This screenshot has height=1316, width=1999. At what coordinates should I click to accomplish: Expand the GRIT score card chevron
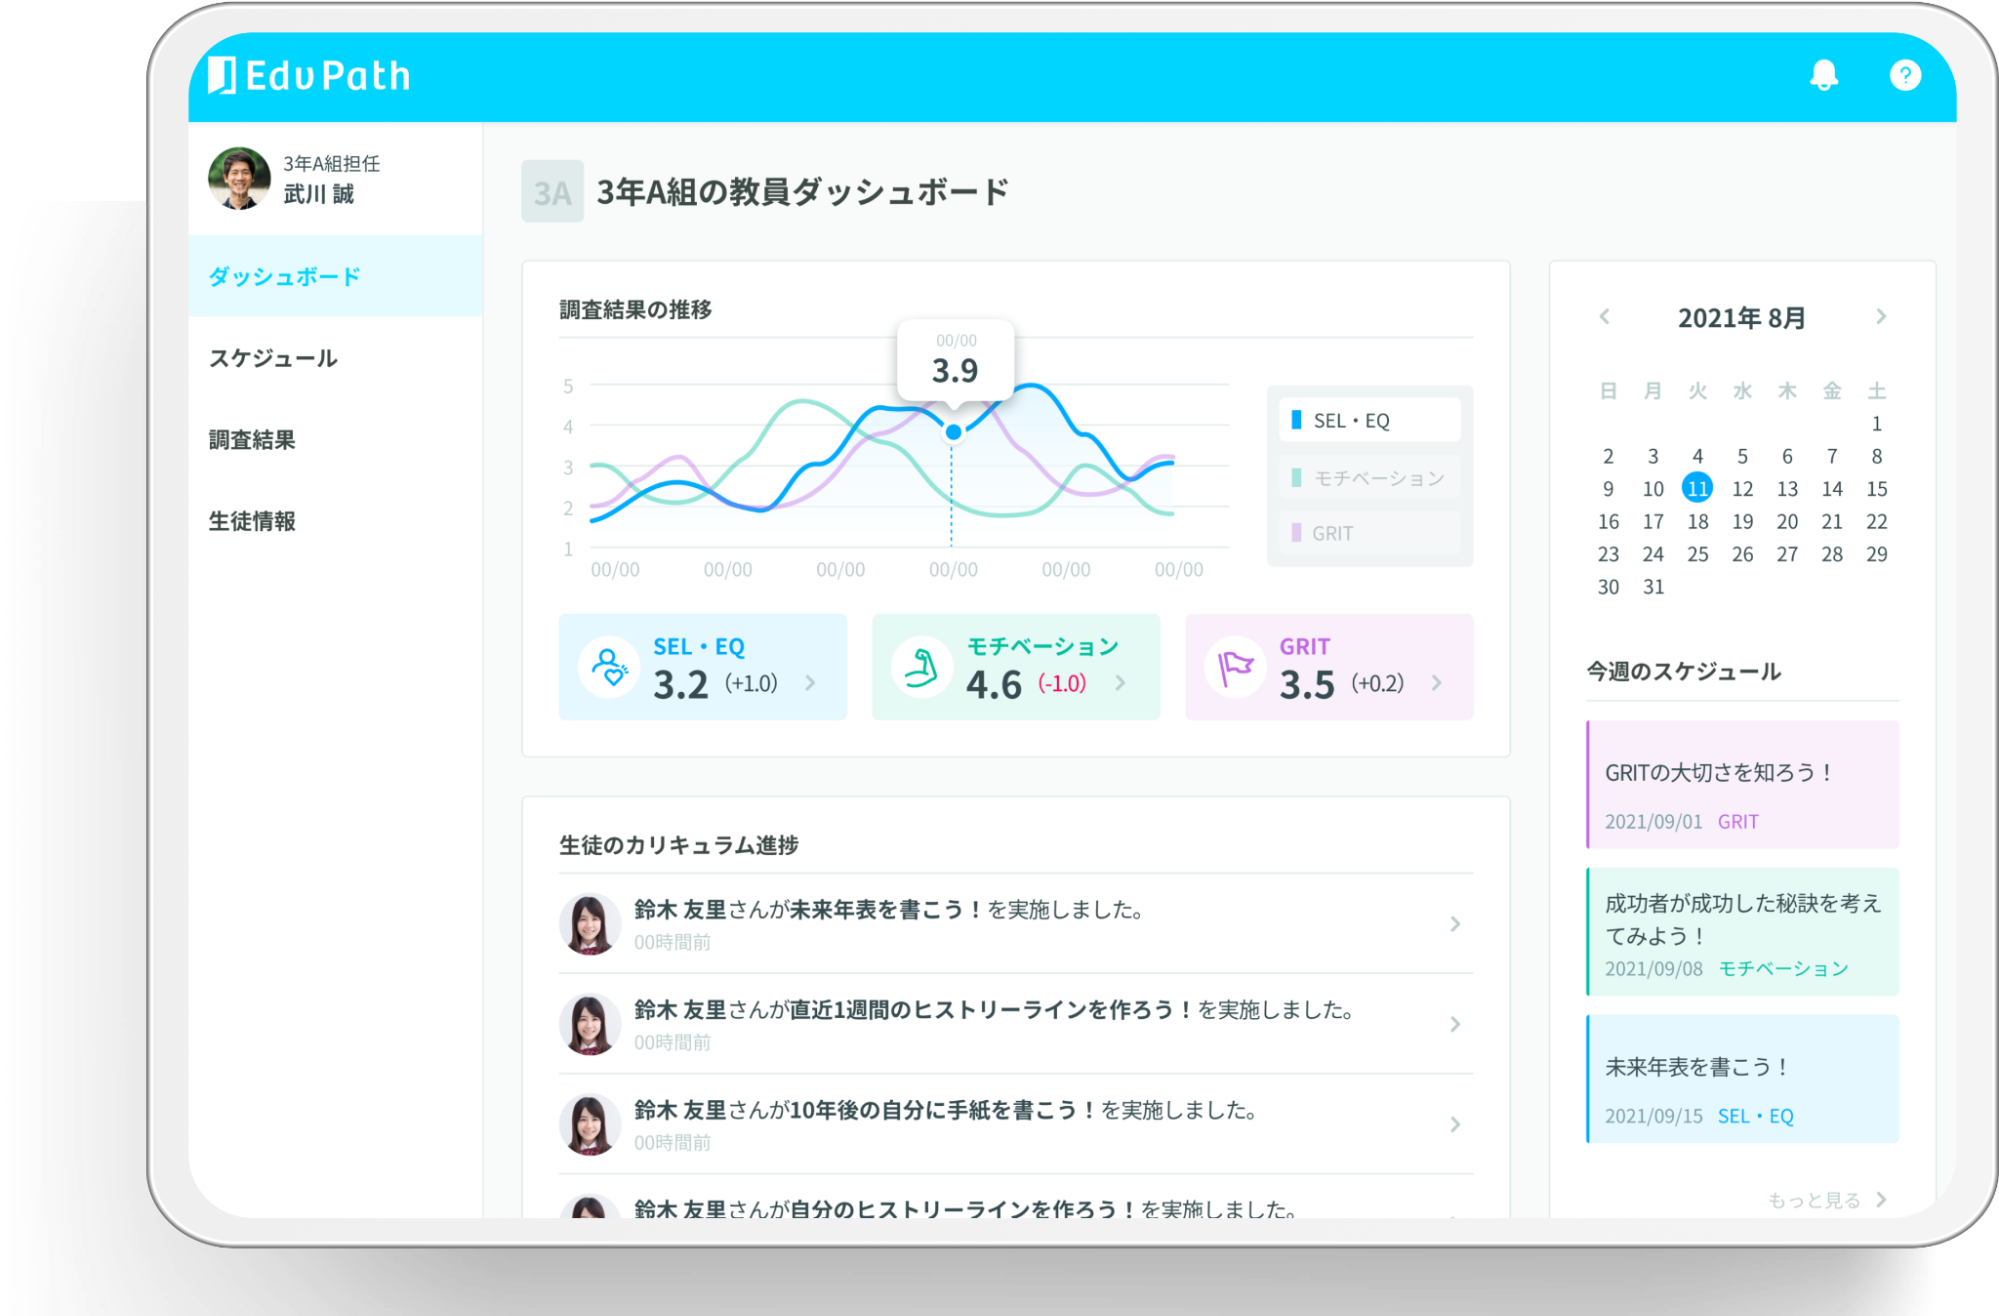[x=1437, y=683]
